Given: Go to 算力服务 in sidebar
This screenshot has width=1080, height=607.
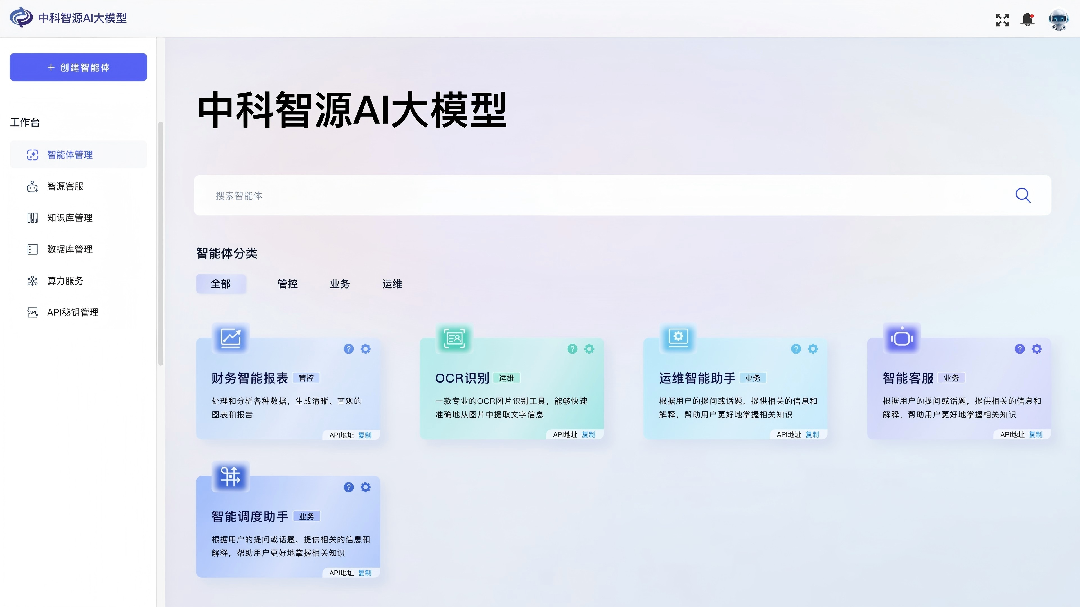Looking at the screenshot, I should point(65,281).
